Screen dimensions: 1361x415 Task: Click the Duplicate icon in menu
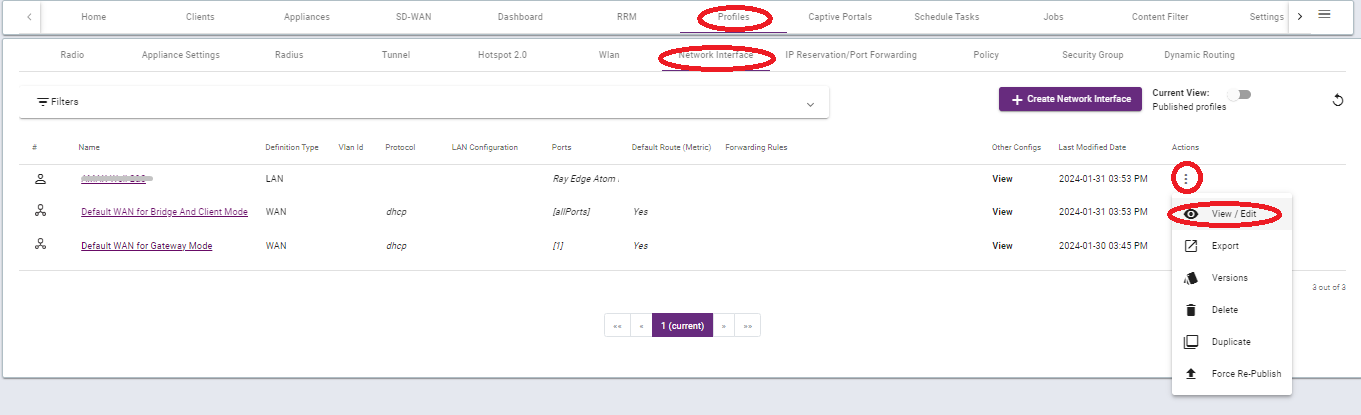(x=1190, y=342)
